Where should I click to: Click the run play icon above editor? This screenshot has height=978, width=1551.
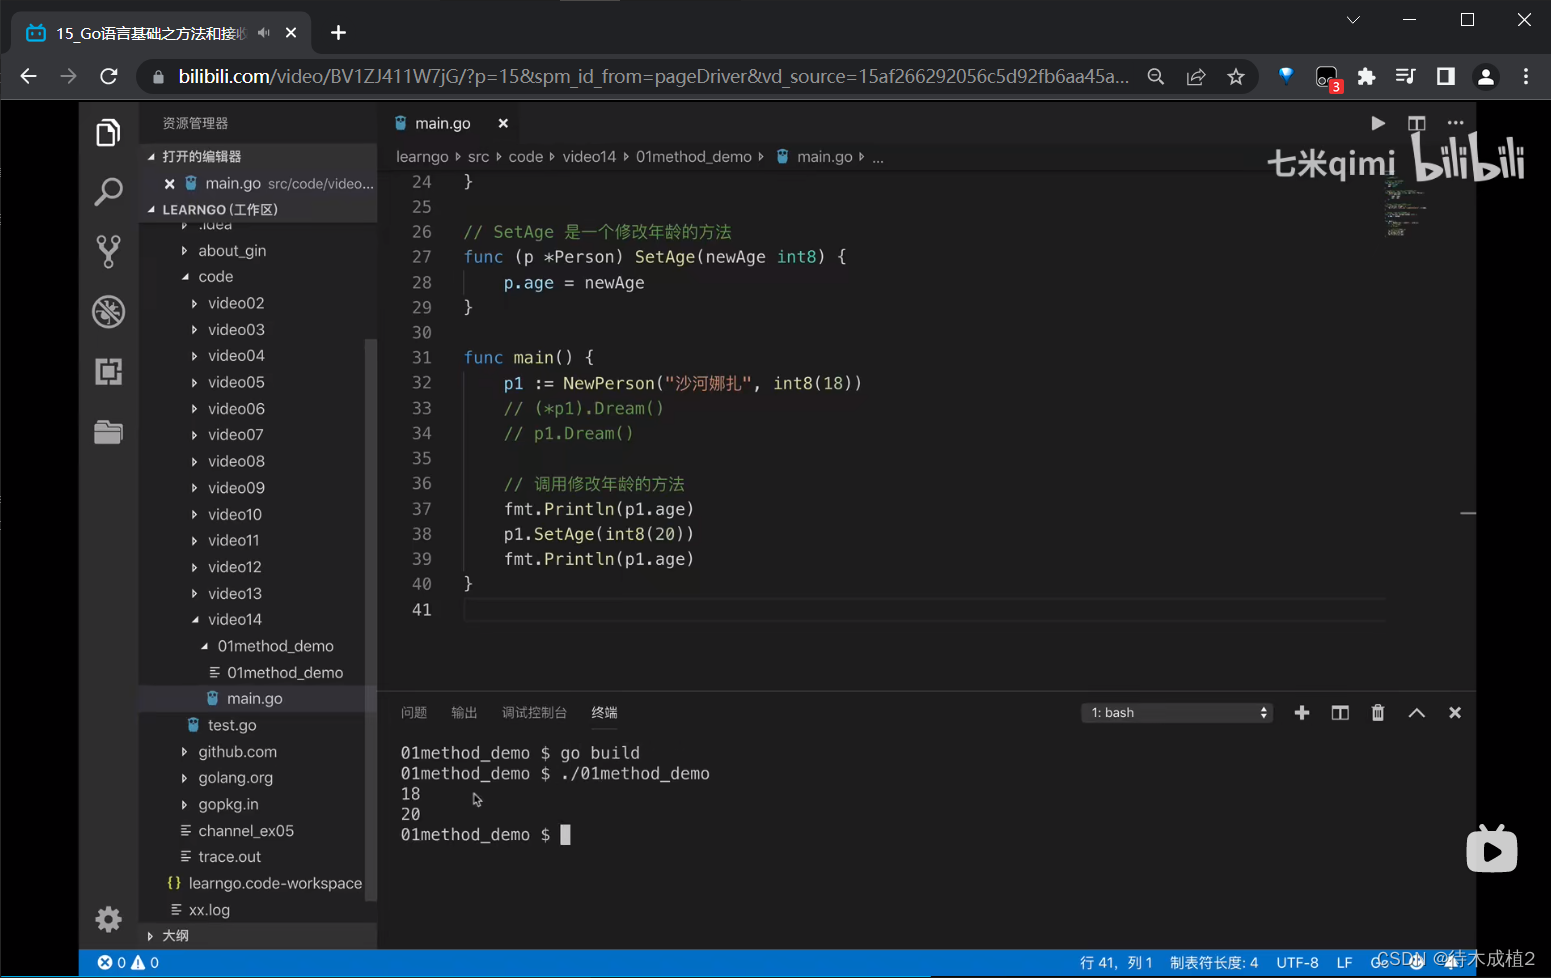[1378, 123]
